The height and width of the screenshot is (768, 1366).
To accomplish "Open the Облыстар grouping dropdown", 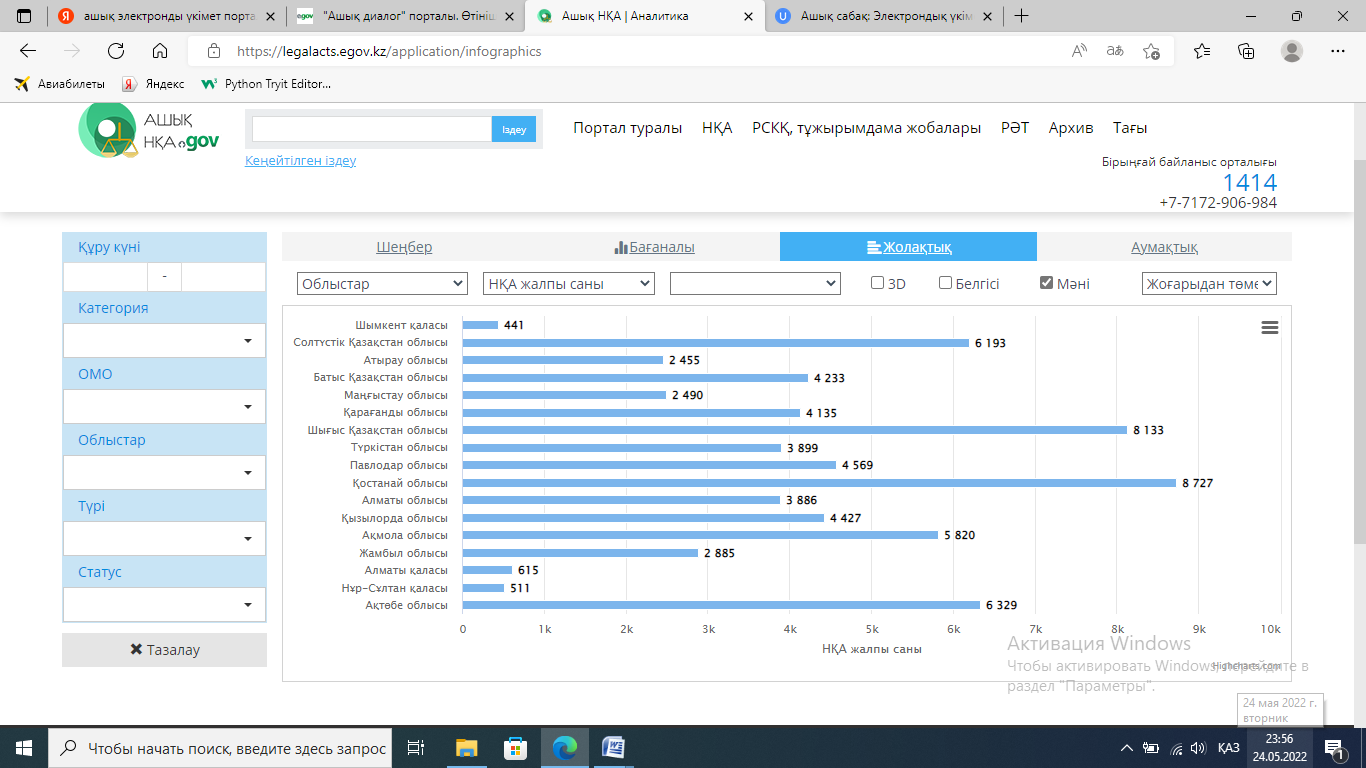I will 382,284.
